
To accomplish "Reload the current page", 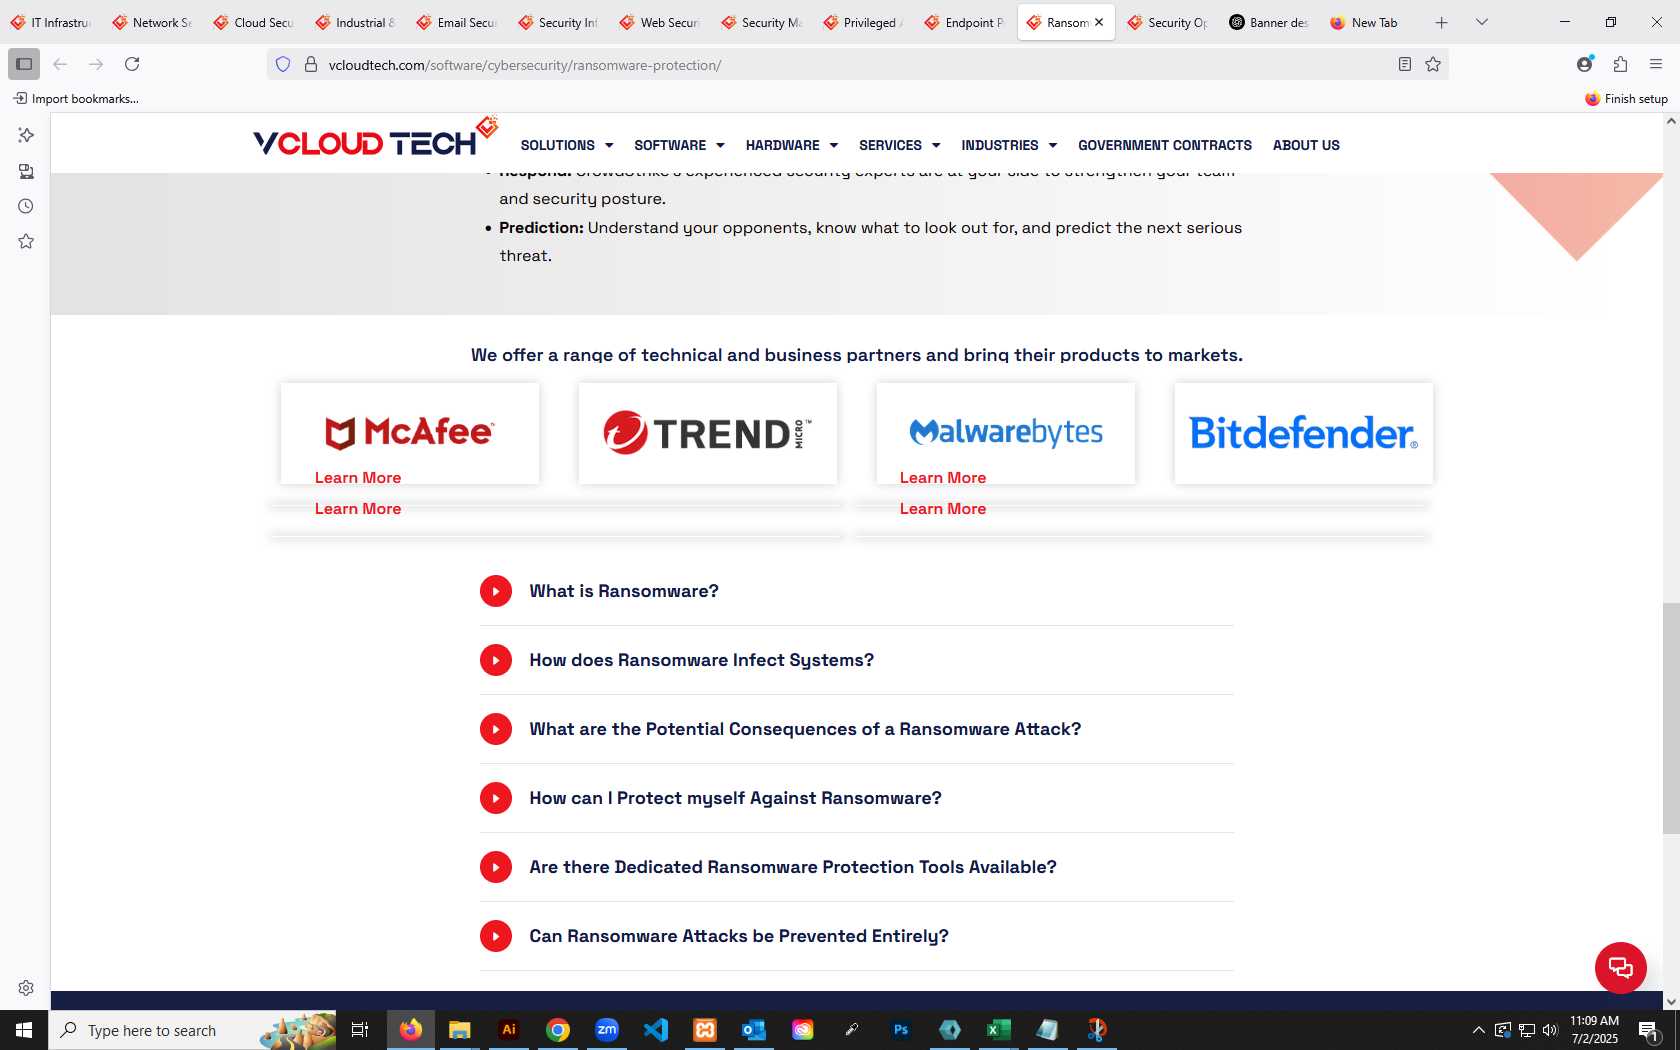I will click(x=132, y=64).
